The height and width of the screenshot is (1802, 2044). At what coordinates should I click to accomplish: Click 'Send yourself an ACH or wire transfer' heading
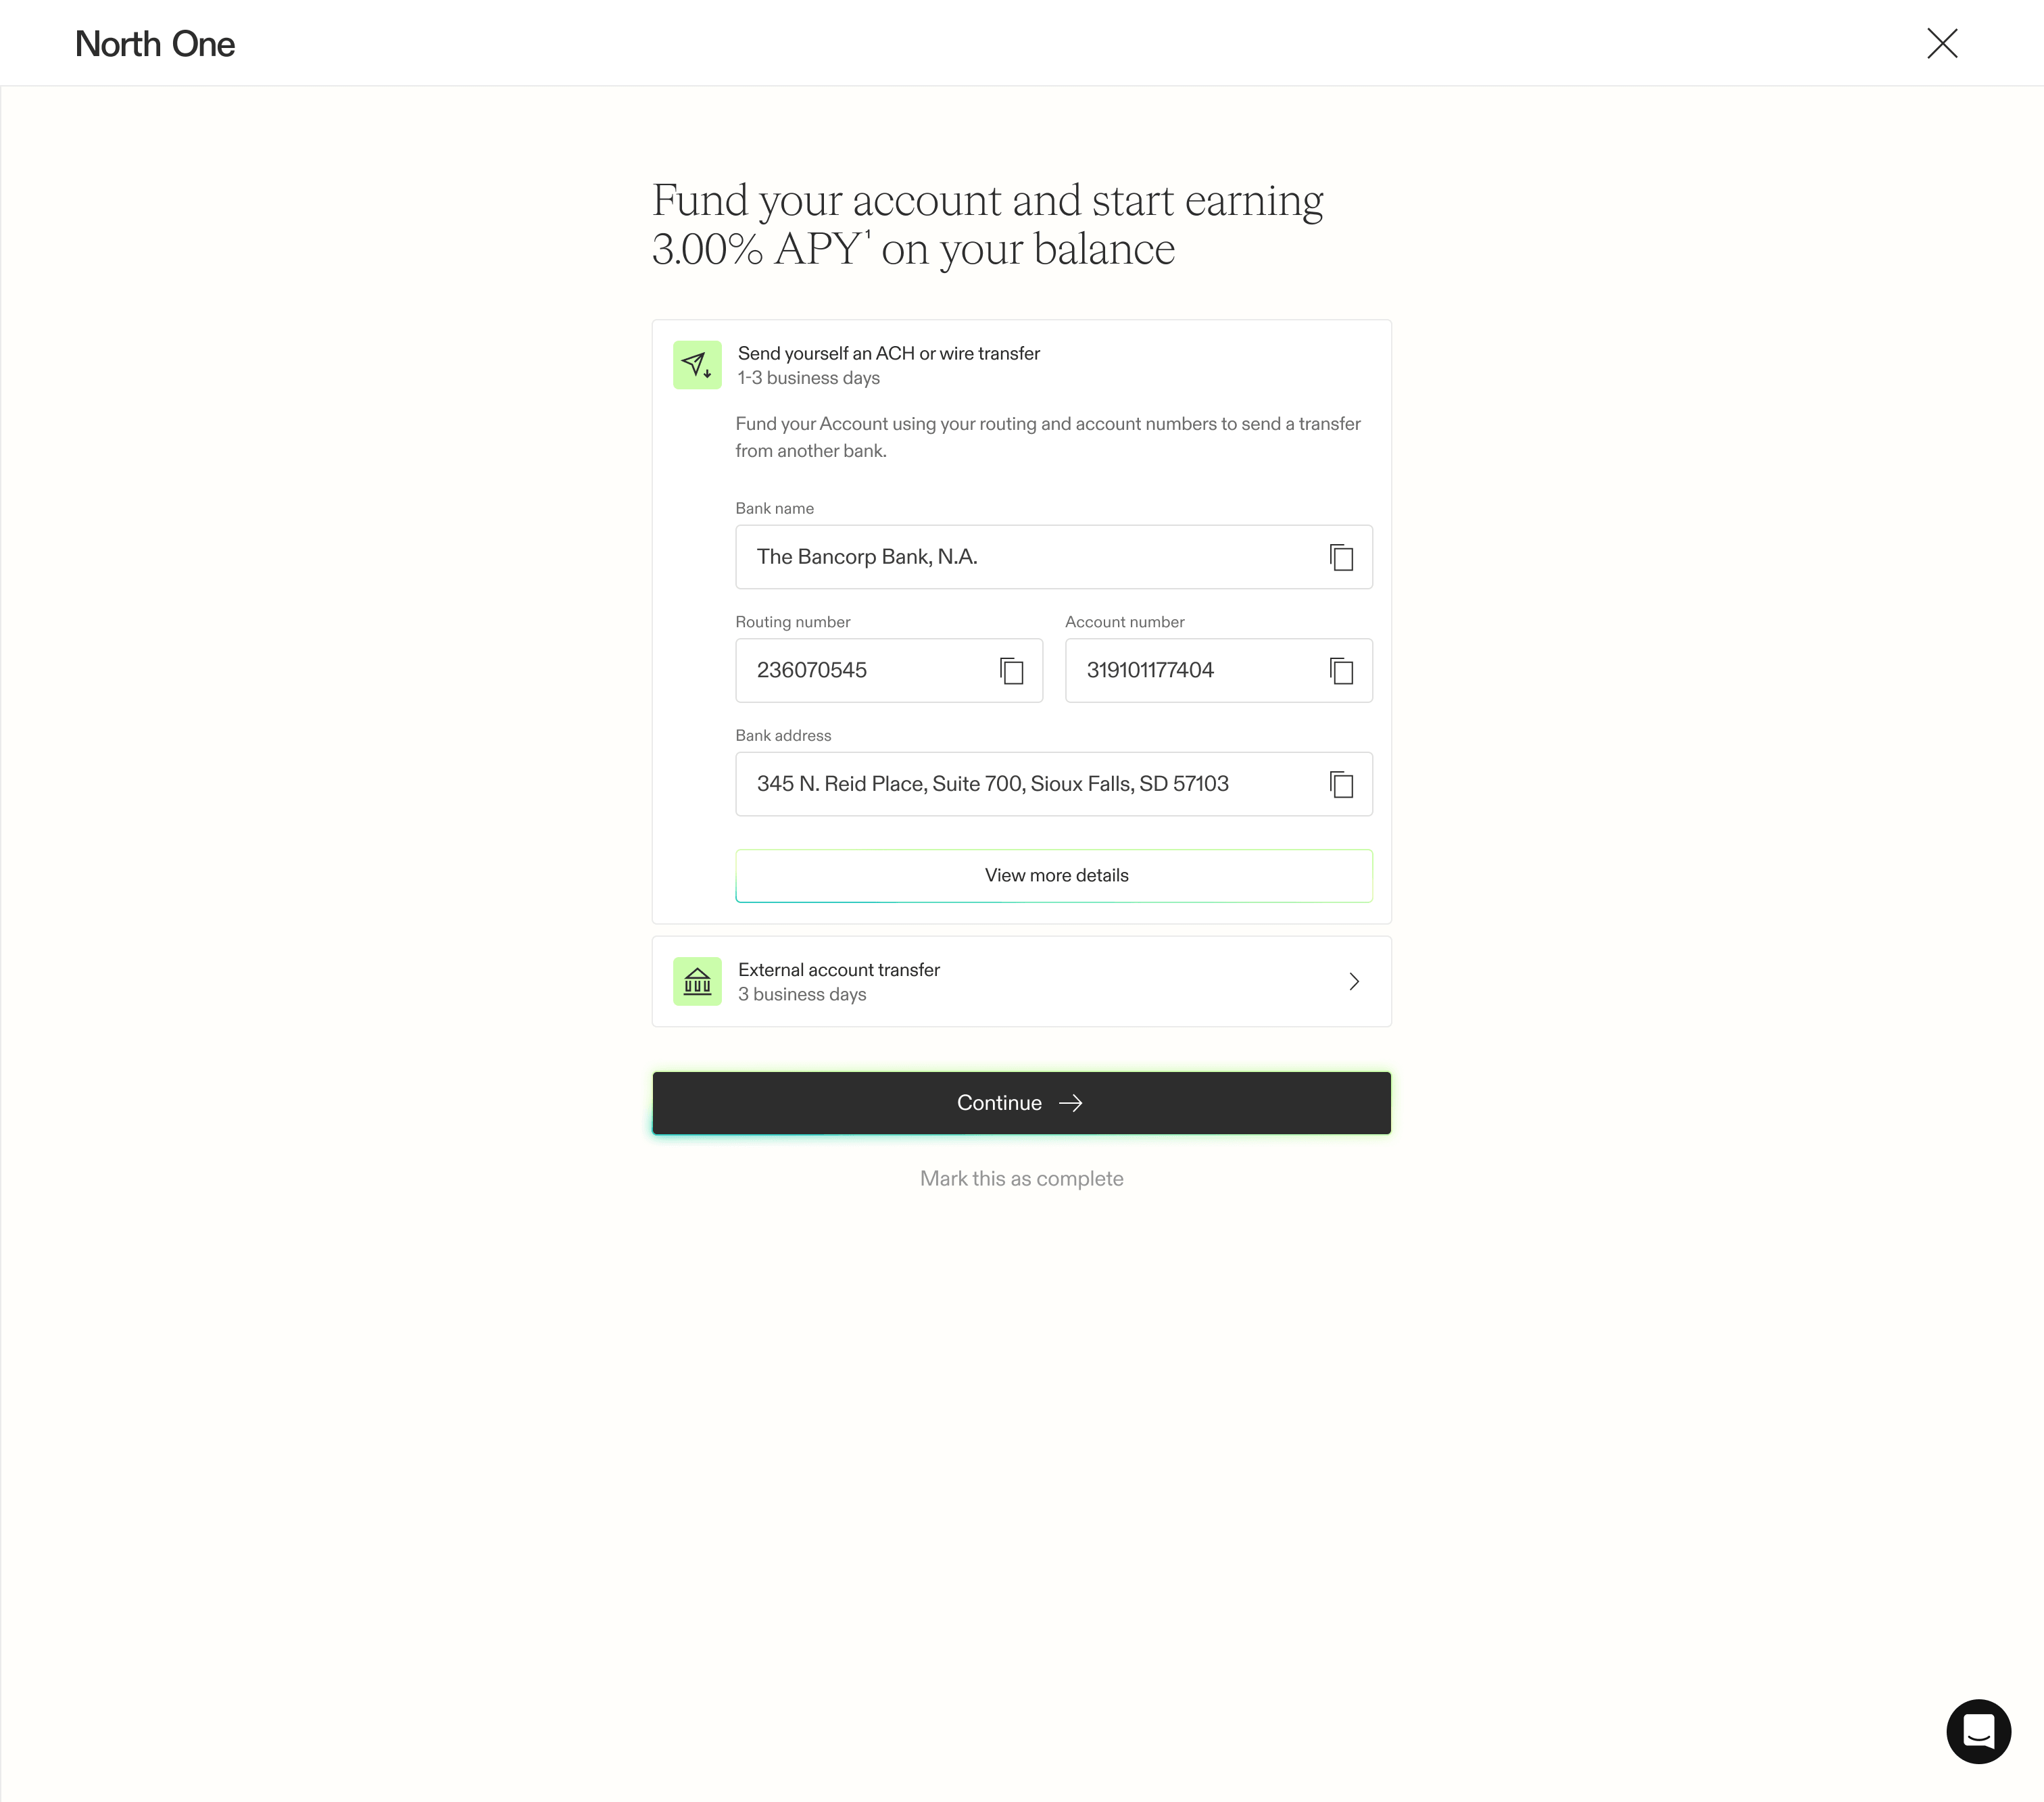point(889,353)
